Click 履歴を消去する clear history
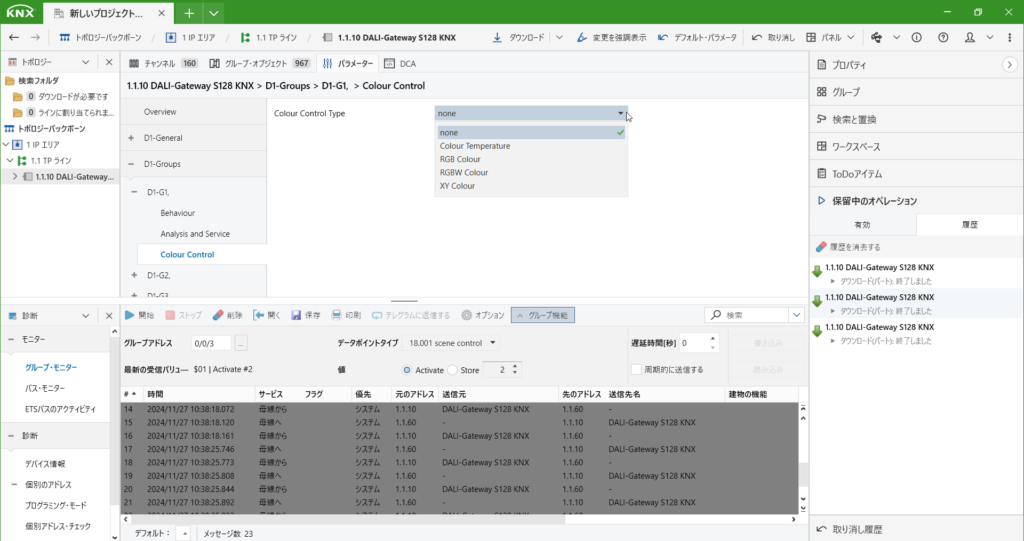 (x=848, y=247)
